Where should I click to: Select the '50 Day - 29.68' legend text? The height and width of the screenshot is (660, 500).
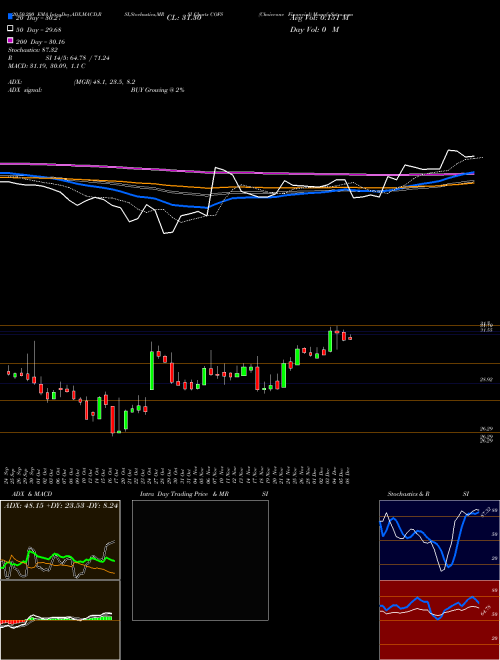click(38, 29)
